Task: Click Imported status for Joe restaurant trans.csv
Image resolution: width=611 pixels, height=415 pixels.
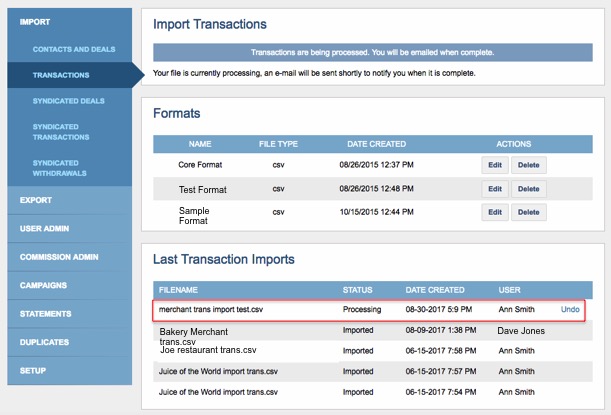Action: [358, 351]
